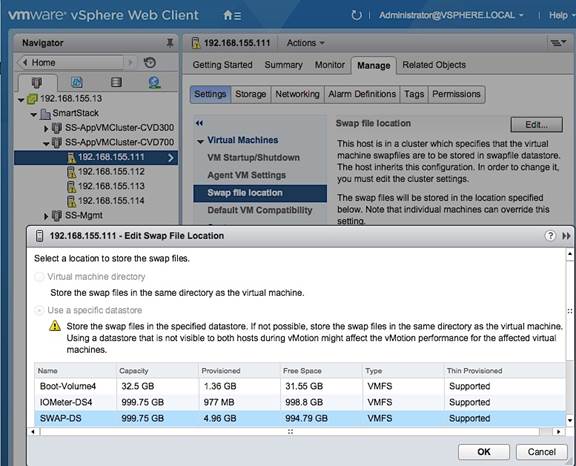
Task: Open the Getting Started tab
Action: point(223,65)
